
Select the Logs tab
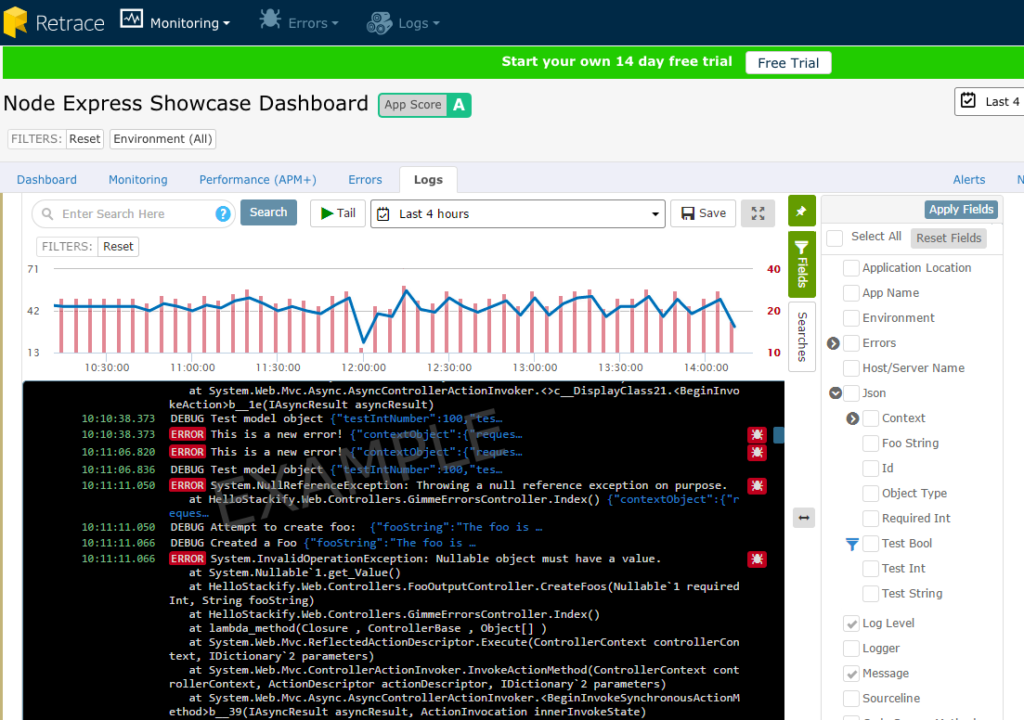click(x=428, y=180)
